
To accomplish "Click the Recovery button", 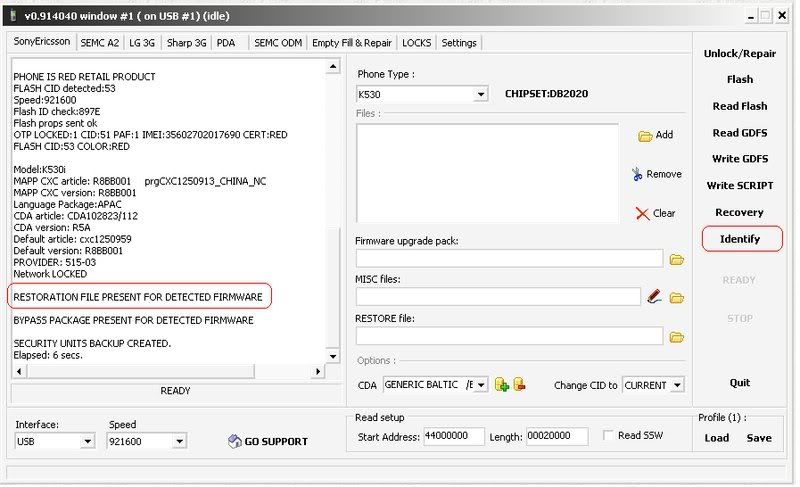I will [x=739, y=212].
